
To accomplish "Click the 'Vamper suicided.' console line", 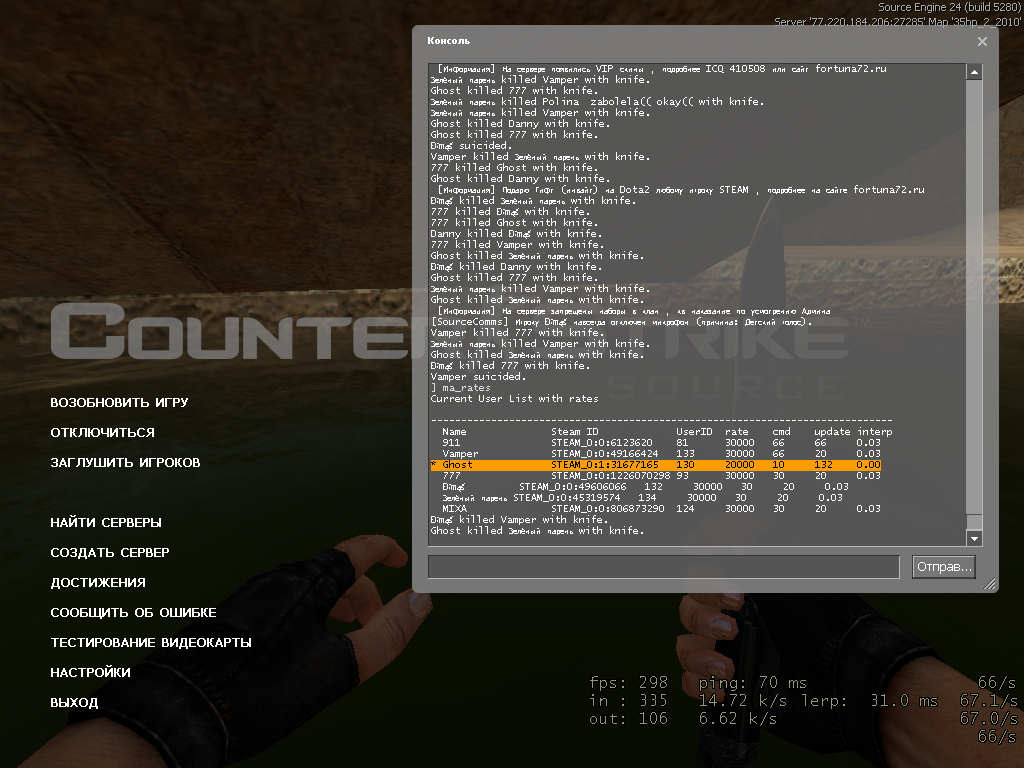I will (x=478, y=377).
